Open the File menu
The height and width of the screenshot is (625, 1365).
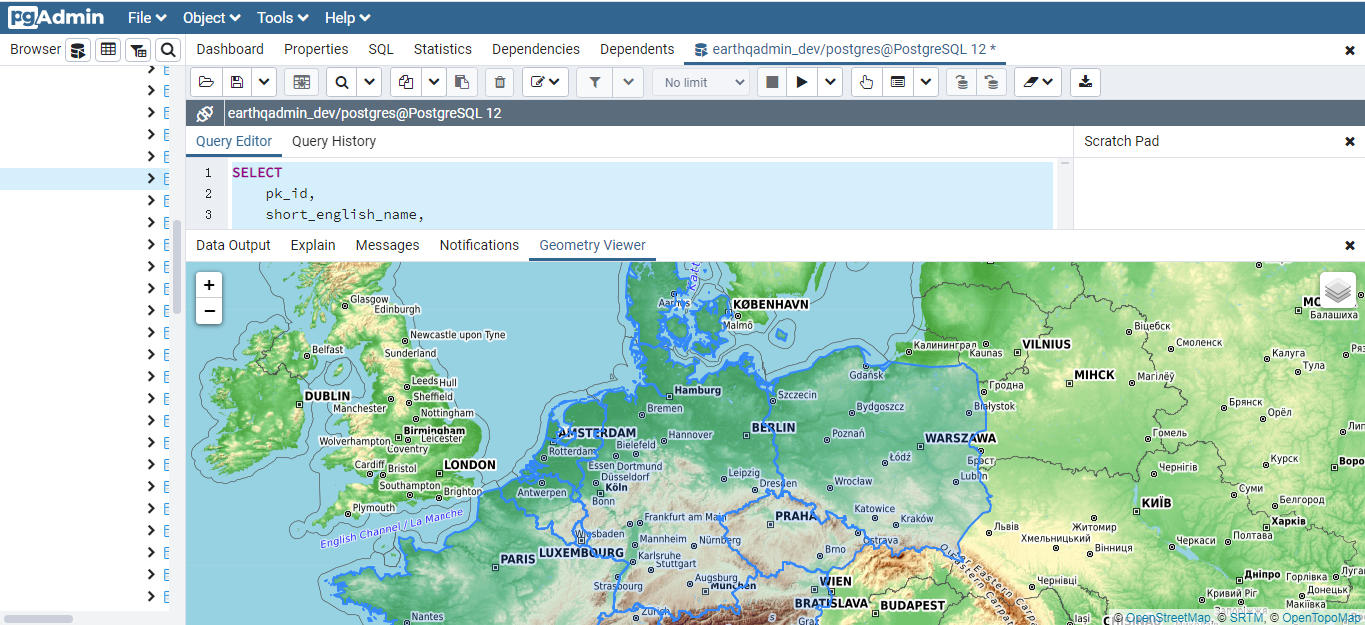(146, 18)
